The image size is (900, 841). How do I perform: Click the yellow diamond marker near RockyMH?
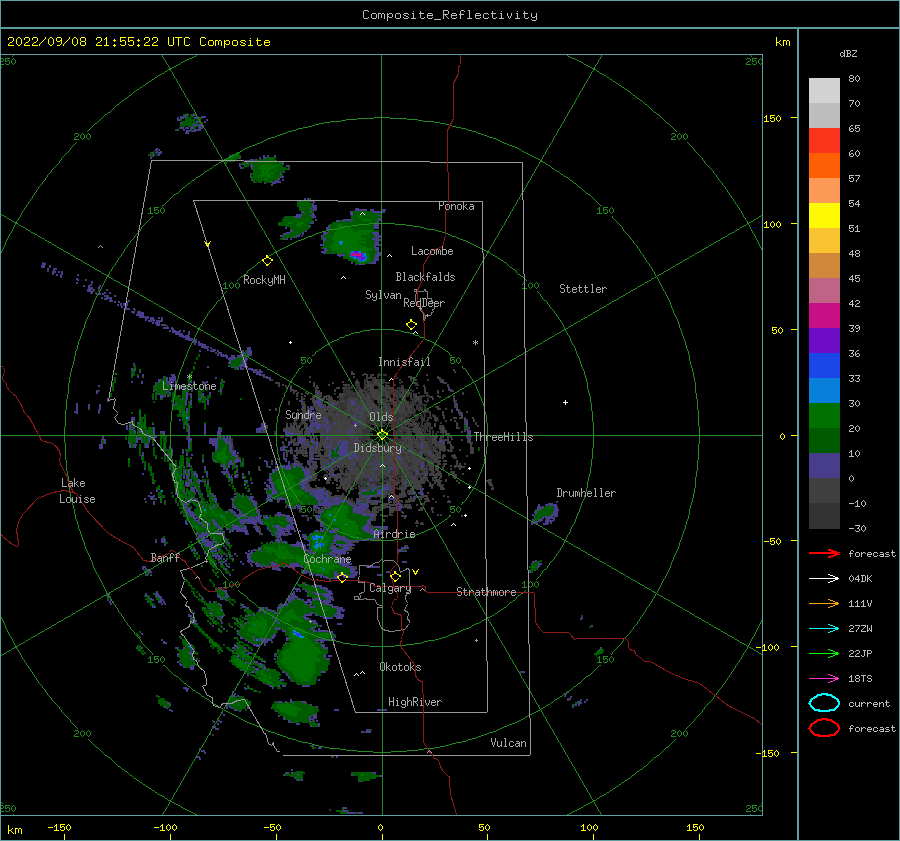pyautogui.click(x=267, y=261)
